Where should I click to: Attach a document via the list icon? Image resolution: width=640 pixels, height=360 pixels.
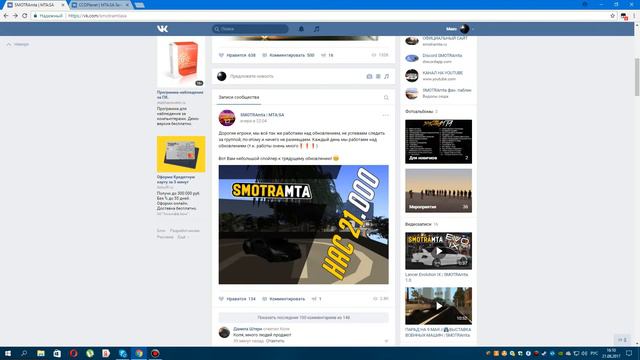(378, 76)
